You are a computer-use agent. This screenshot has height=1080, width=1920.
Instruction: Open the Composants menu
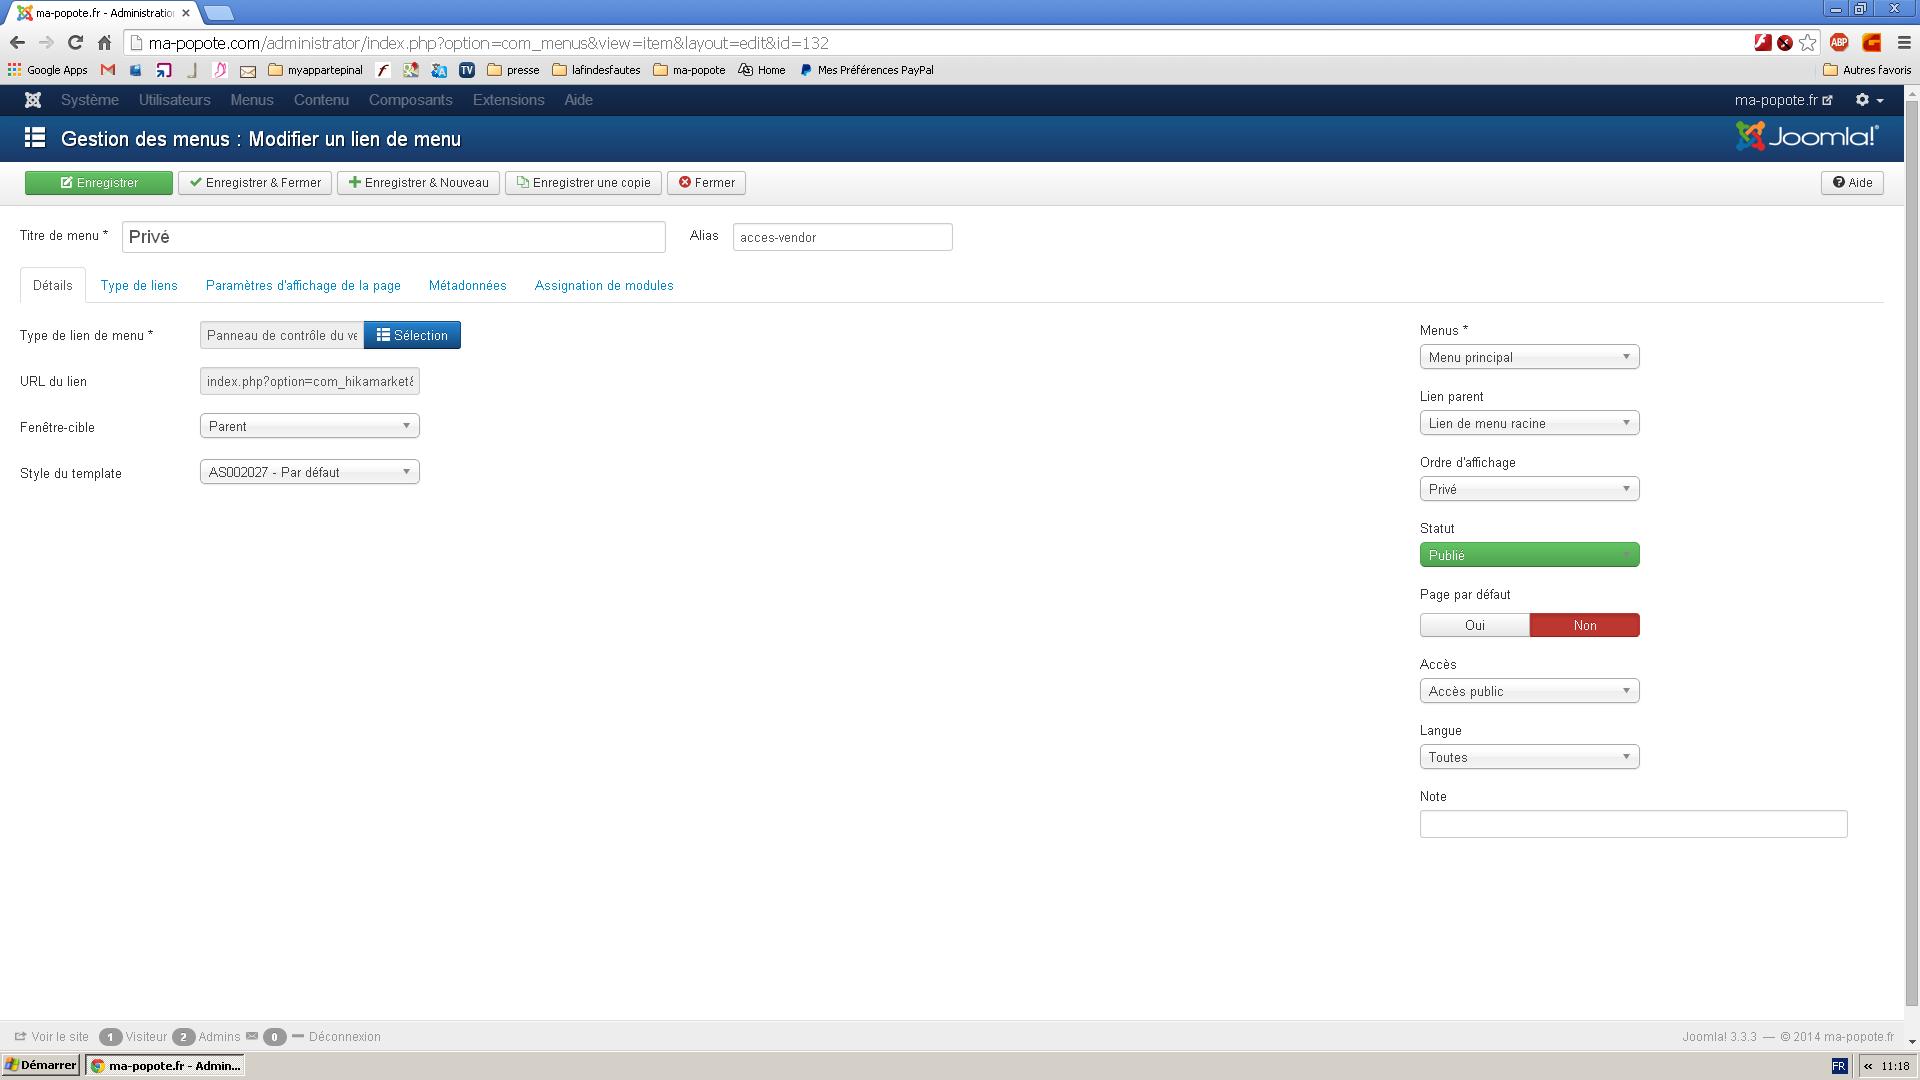coord(410,100)
